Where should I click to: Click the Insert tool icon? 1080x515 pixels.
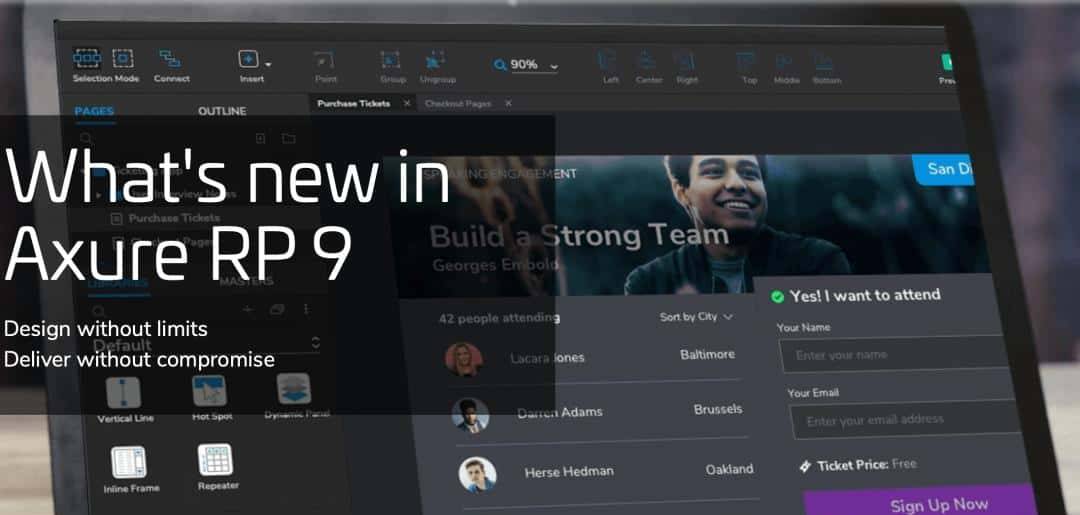(249, 60)
